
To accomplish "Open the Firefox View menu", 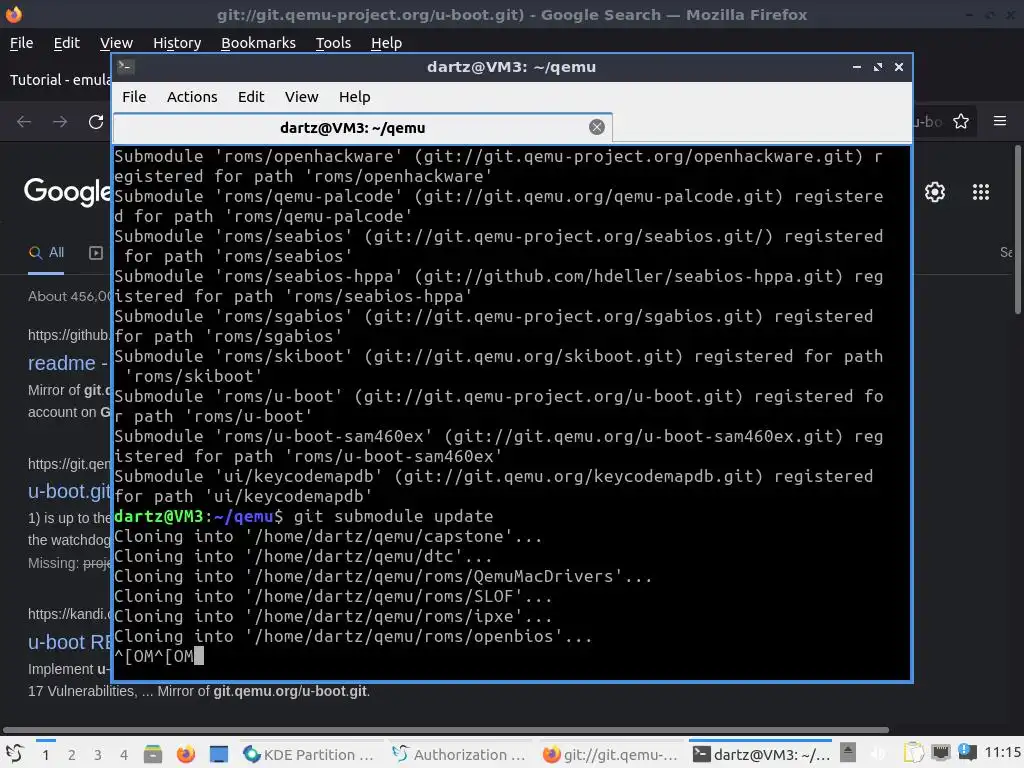I will pos(116,43).
